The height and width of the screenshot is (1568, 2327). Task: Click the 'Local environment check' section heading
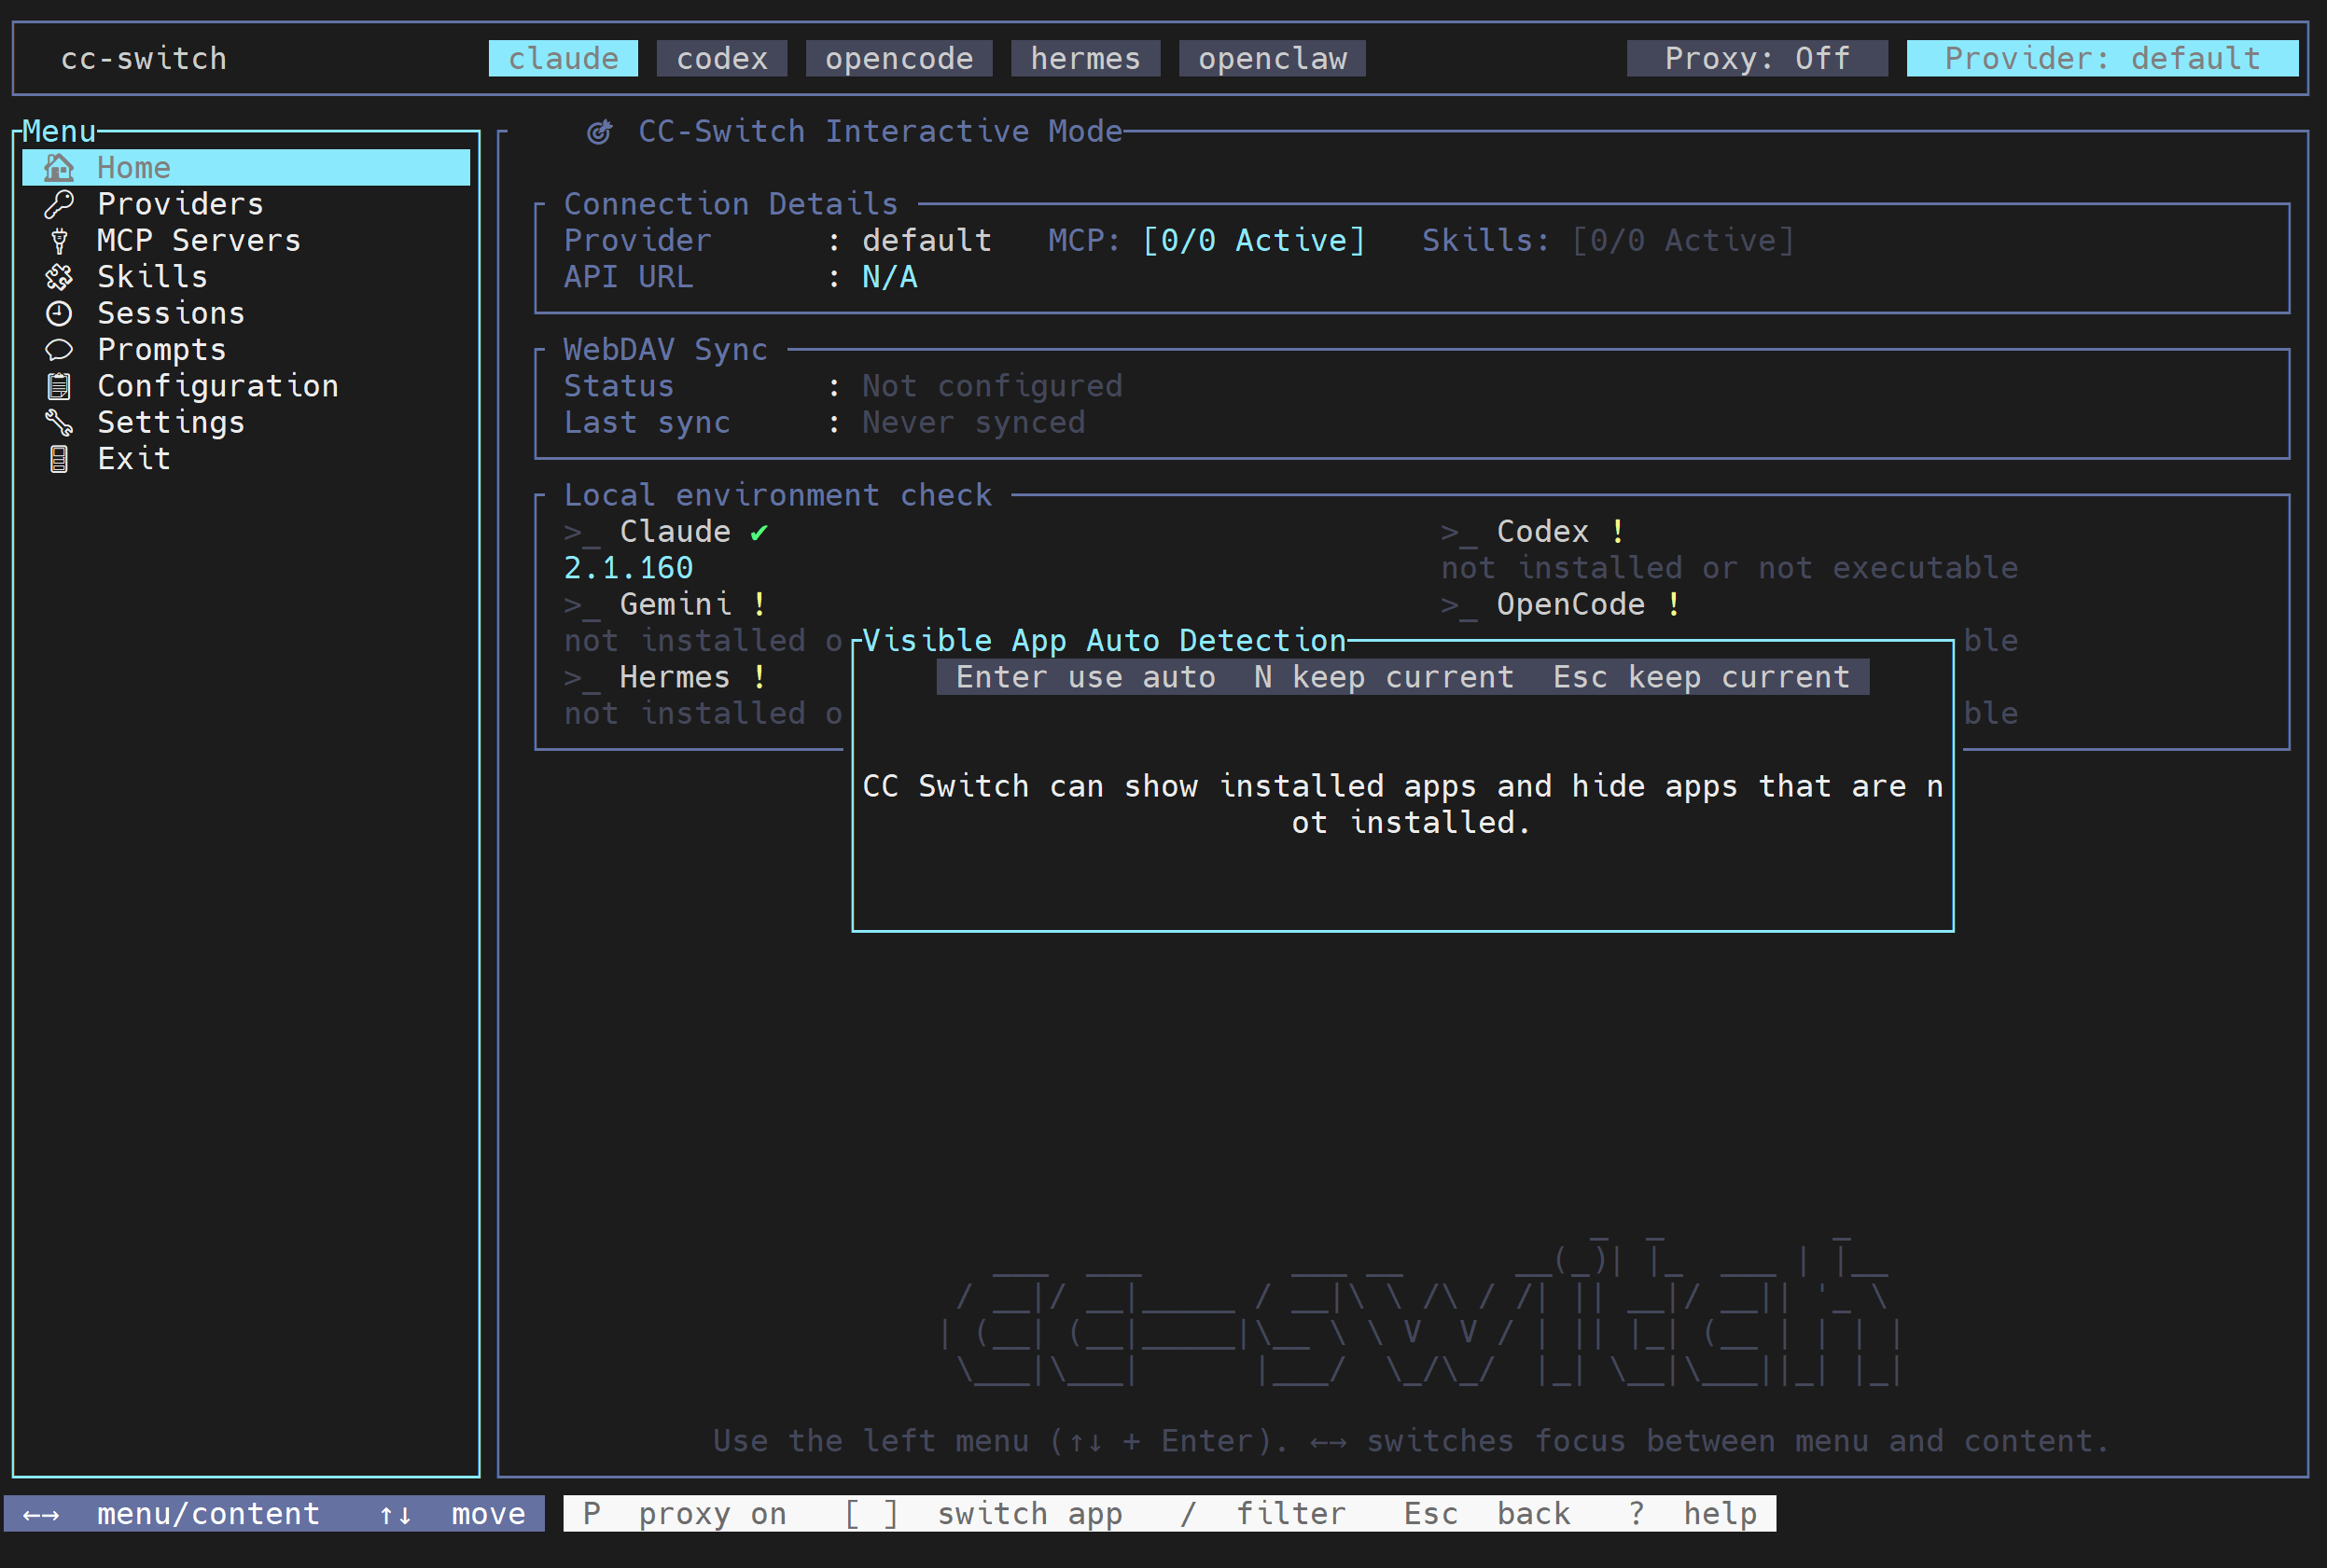point(778,496)
